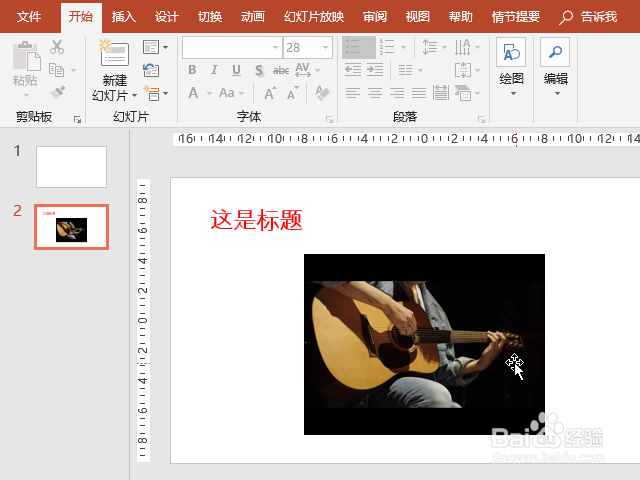Click Convert to SmartArt icon
The height and width of the screenshot is (480, 640).
coord(463,93)
